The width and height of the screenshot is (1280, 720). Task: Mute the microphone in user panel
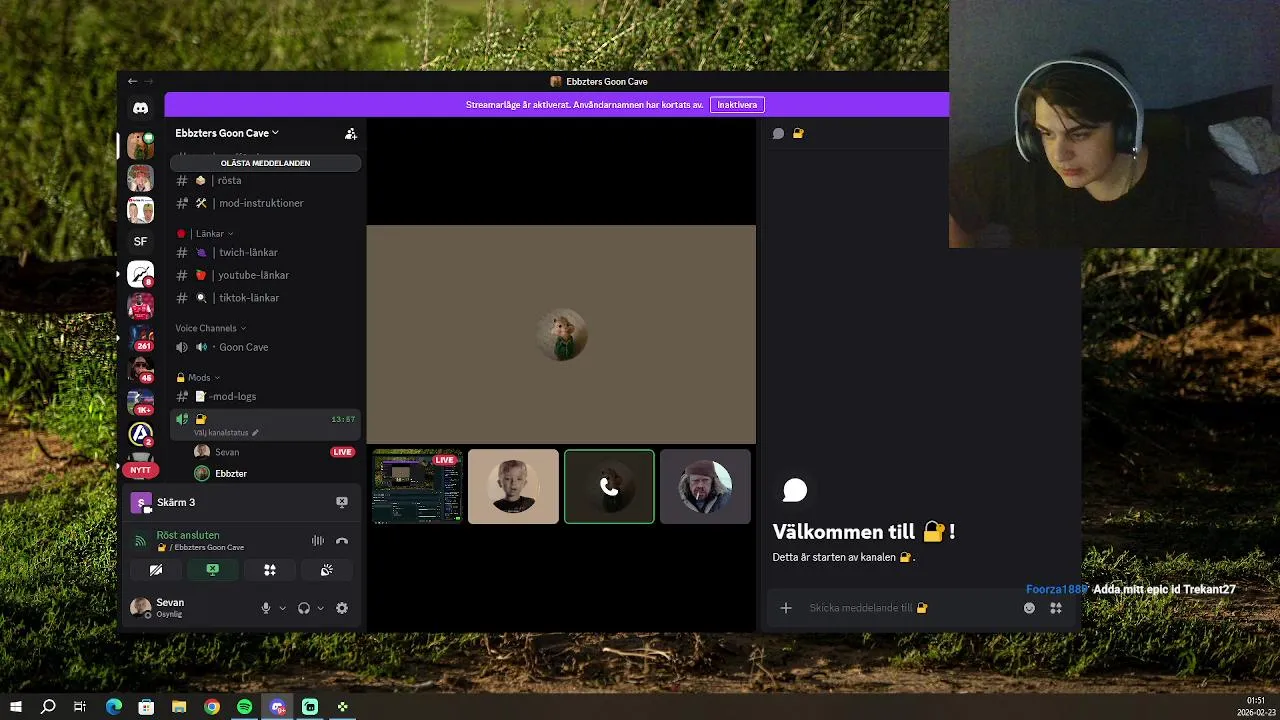click(266, 608)
